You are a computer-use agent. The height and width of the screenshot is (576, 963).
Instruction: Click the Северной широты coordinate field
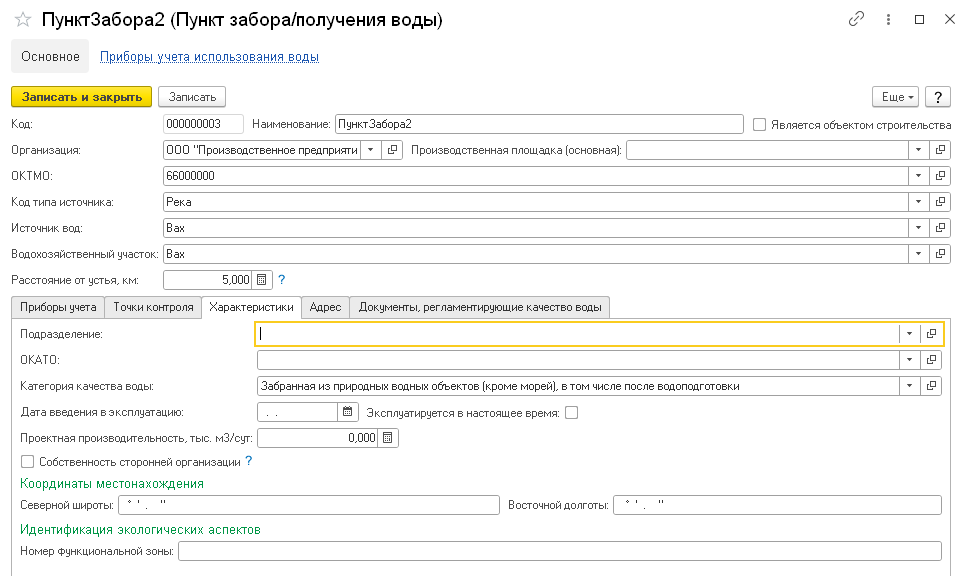pyautogui.click(x=308, y=505)
